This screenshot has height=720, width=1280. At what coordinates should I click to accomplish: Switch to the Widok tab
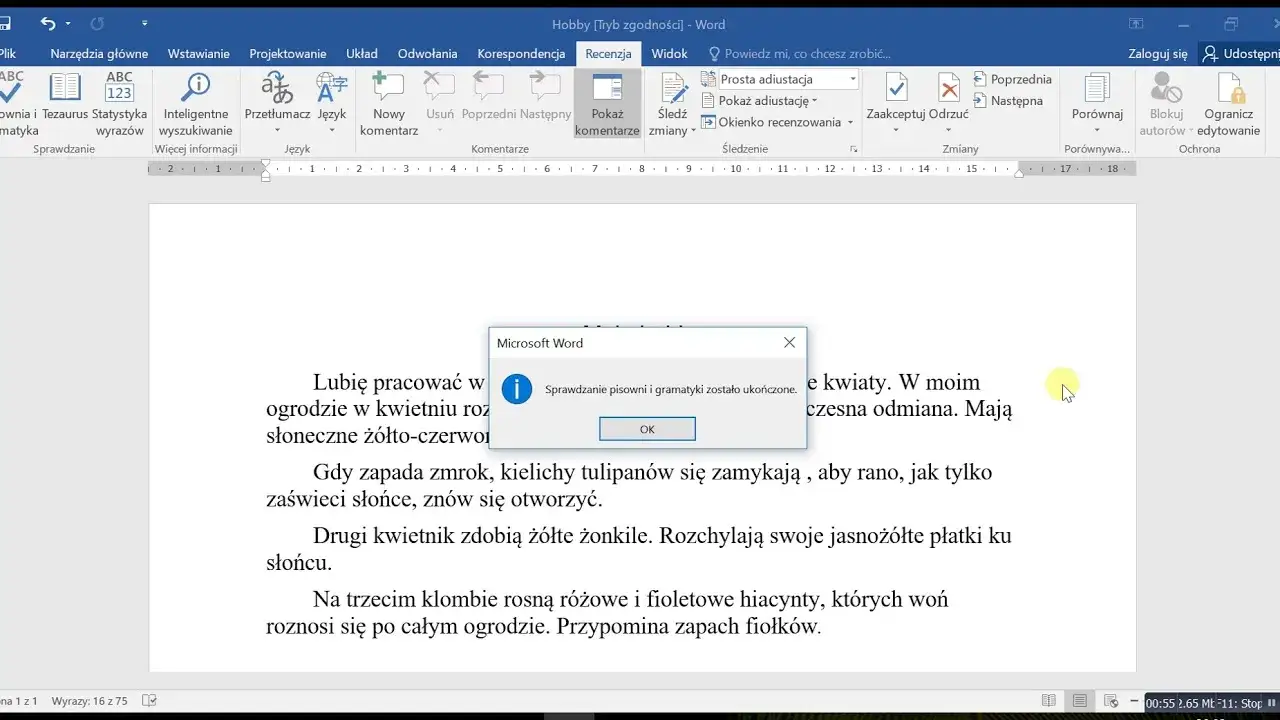click(669, 54)
